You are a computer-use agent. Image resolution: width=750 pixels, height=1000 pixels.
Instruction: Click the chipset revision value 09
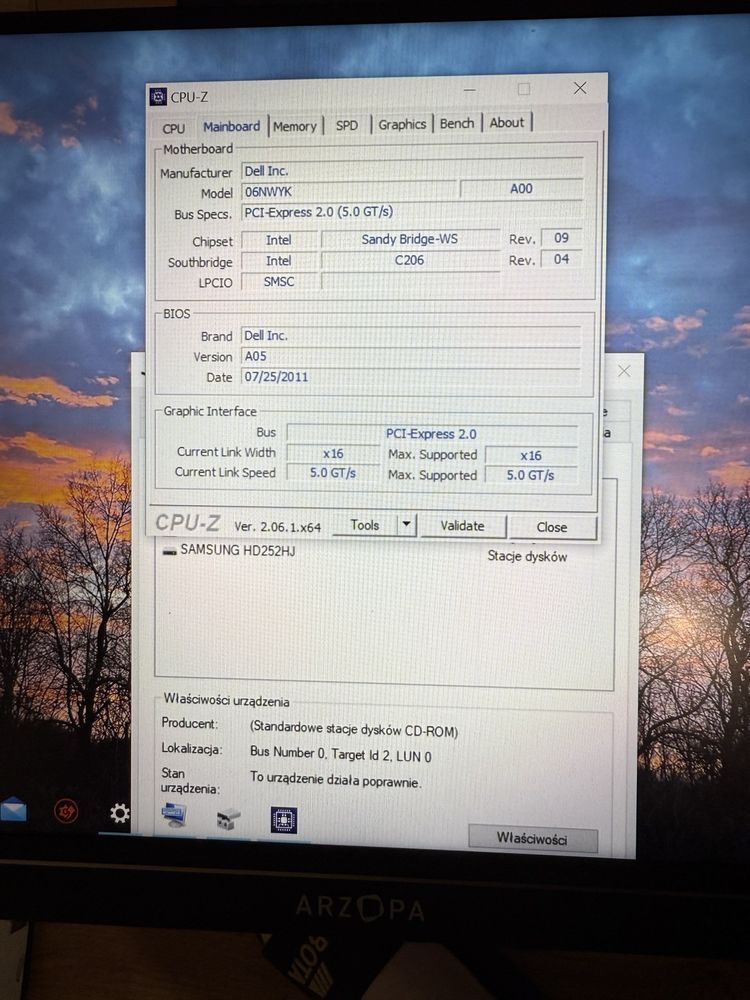click(561, 238)
